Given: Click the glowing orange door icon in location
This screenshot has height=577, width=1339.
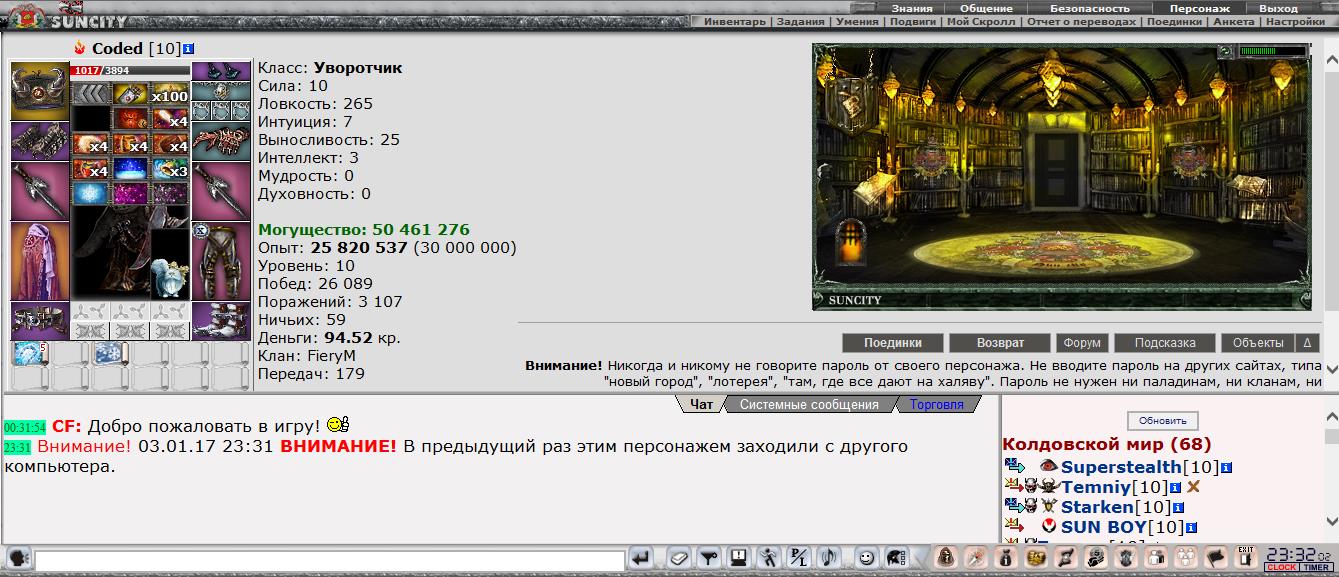Looking at the screenshot, I should tap(851, 241).
